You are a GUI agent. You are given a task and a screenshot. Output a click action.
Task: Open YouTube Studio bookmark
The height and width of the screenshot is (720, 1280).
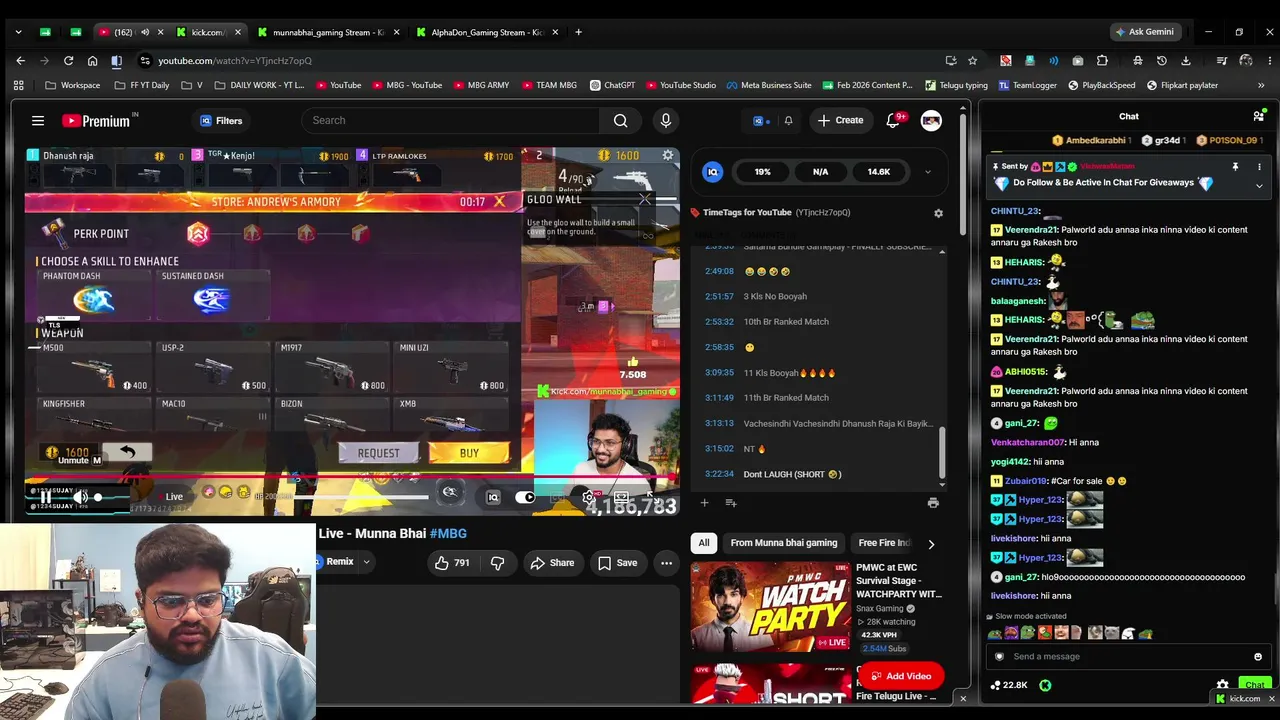tap(681, 85)
